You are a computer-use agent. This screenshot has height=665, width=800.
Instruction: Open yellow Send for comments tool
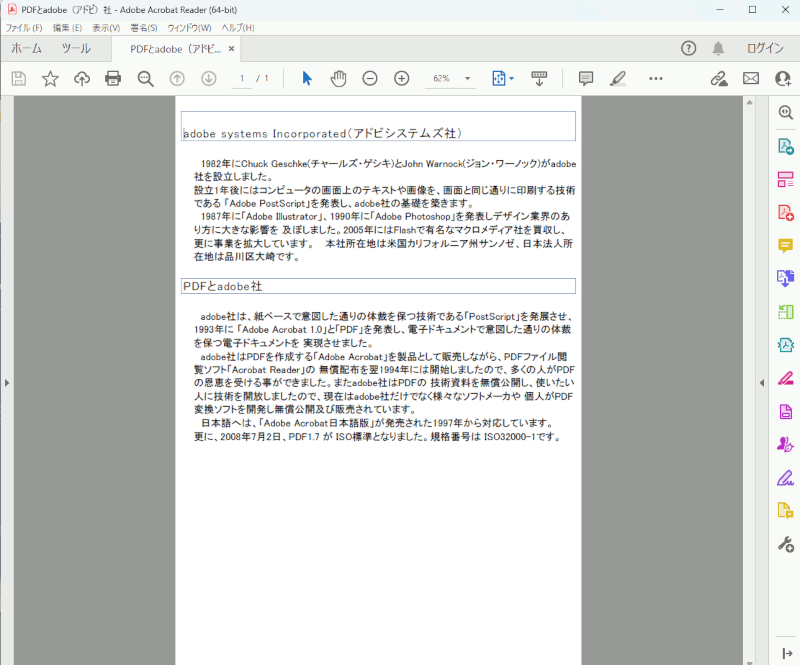click(x=785, y=510)
